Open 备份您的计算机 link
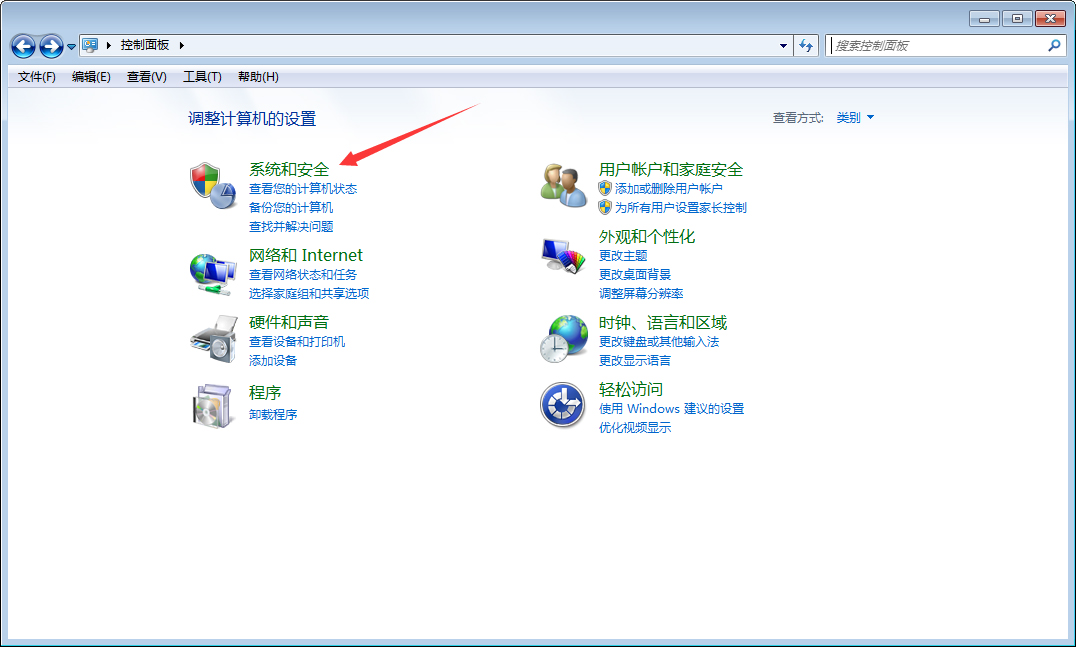The image size is (1076, 647). 290,207
